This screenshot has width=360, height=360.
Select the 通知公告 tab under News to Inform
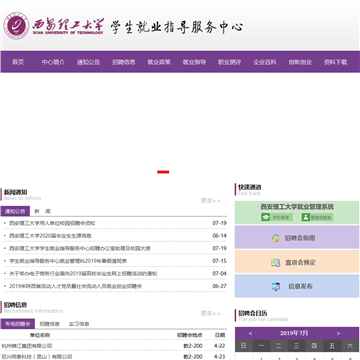15,211
